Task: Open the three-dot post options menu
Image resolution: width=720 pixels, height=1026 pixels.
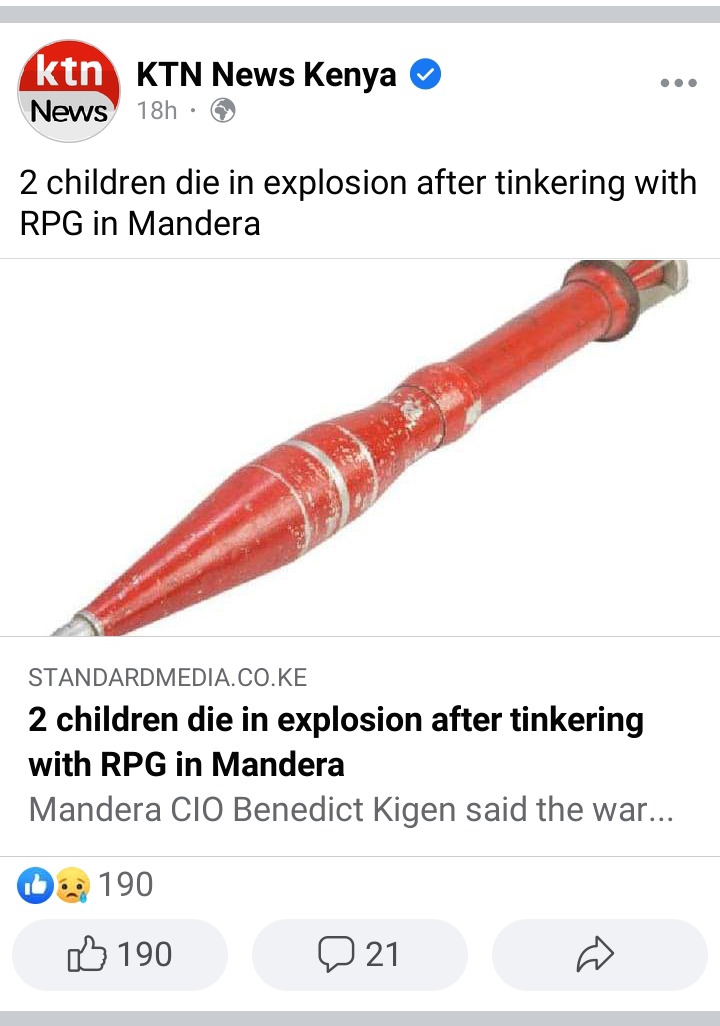Action: [679, 83]
